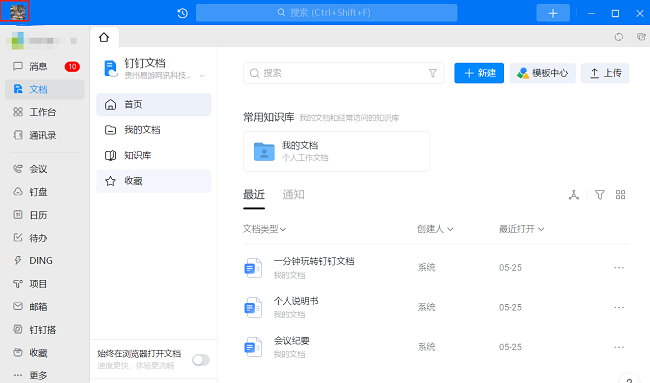Open document 会议纪要

click(x=291, y=341)
